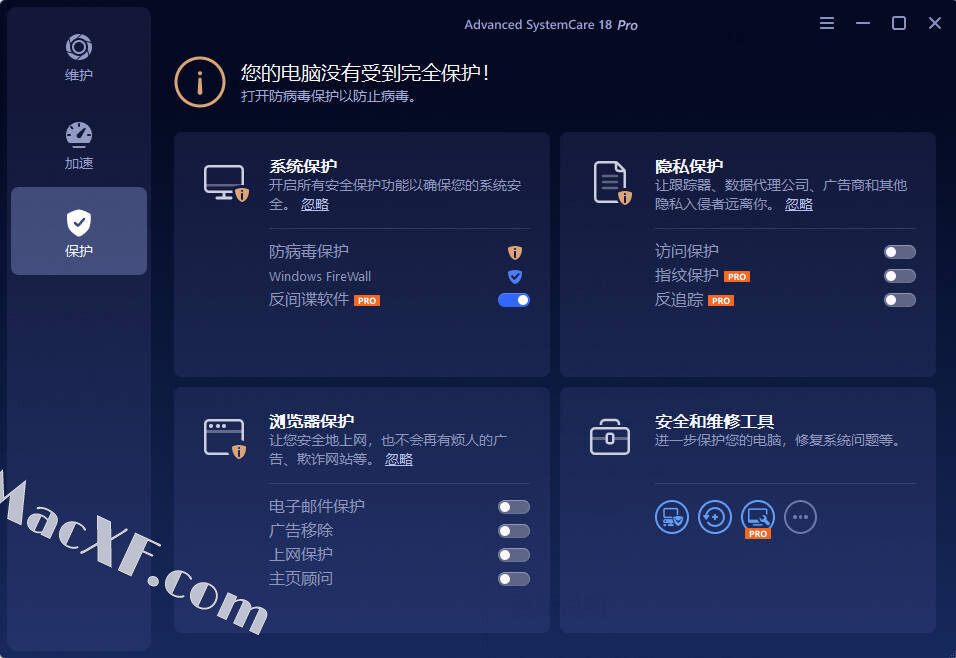
Task: Click the 隐私保护 heading
Action: [689, 166]
